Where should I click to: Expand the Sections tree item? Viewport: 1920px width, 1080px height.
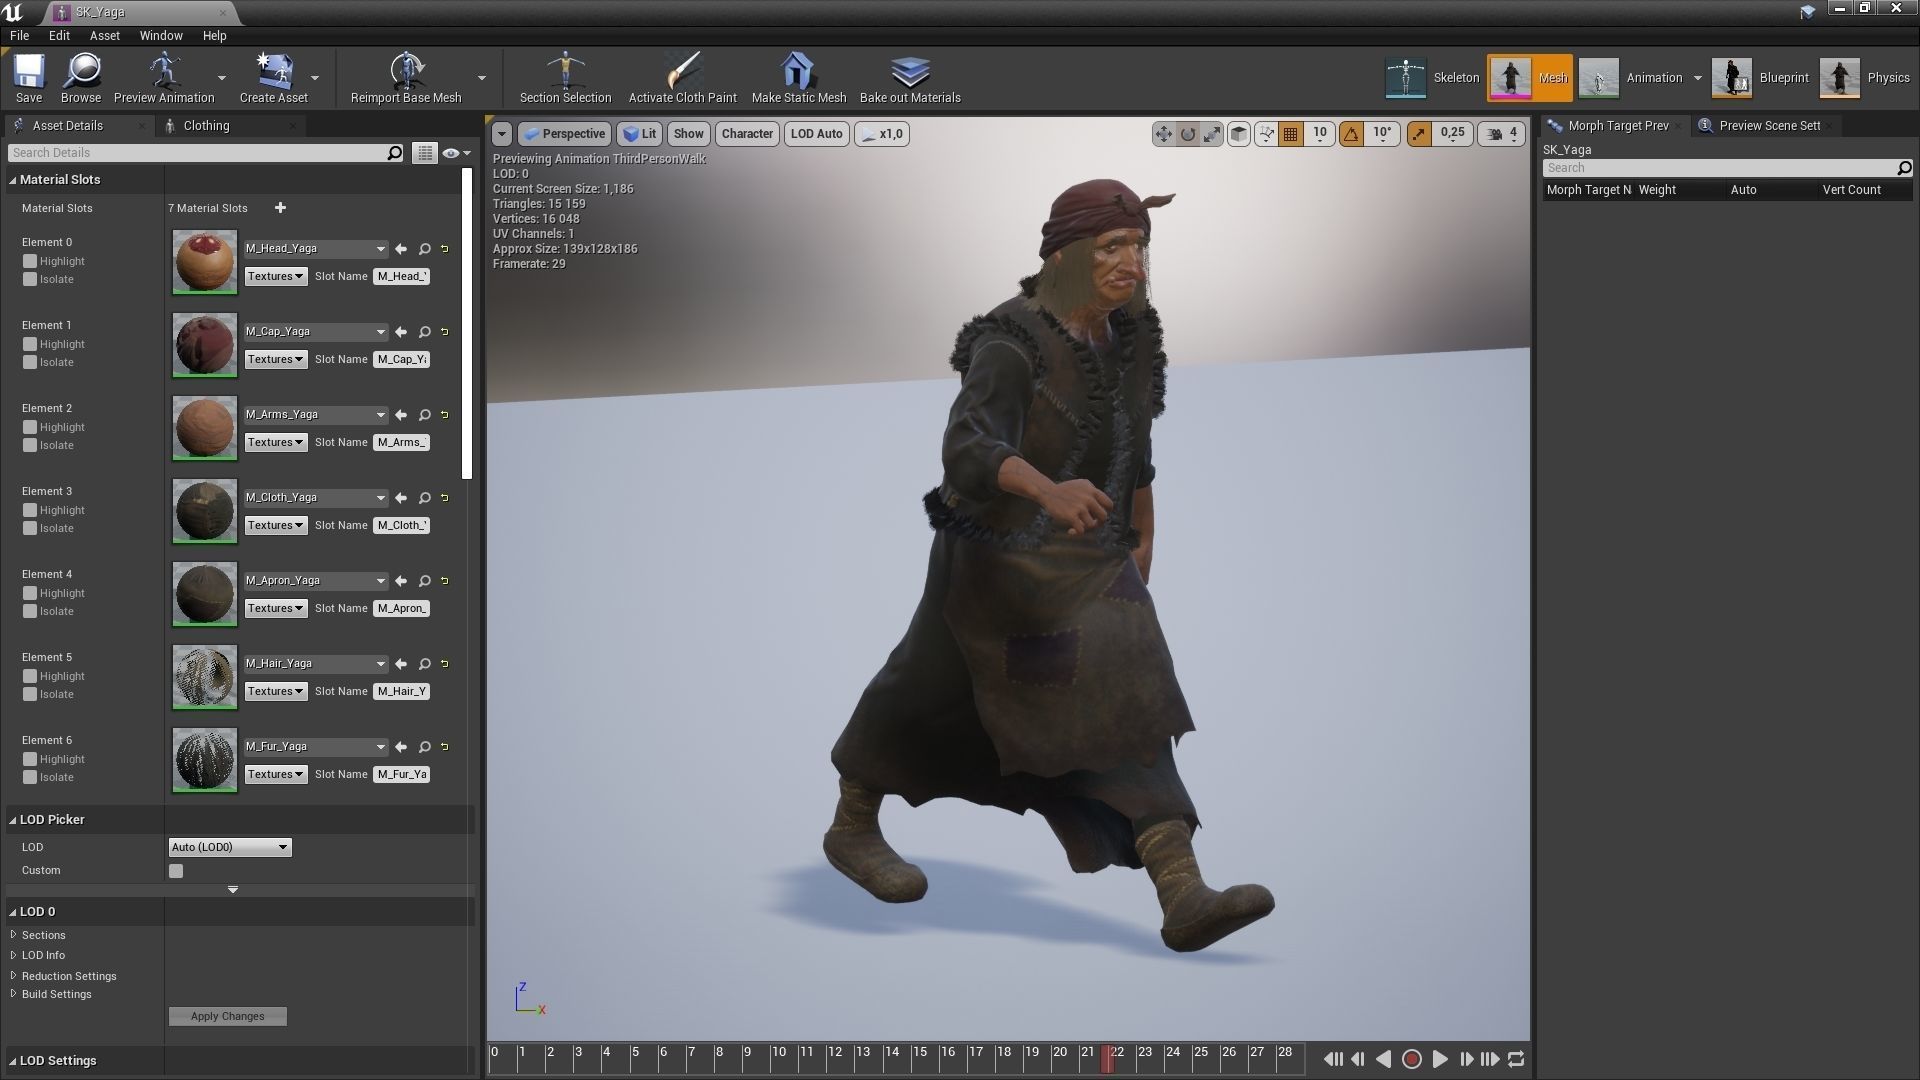[14, 935]
